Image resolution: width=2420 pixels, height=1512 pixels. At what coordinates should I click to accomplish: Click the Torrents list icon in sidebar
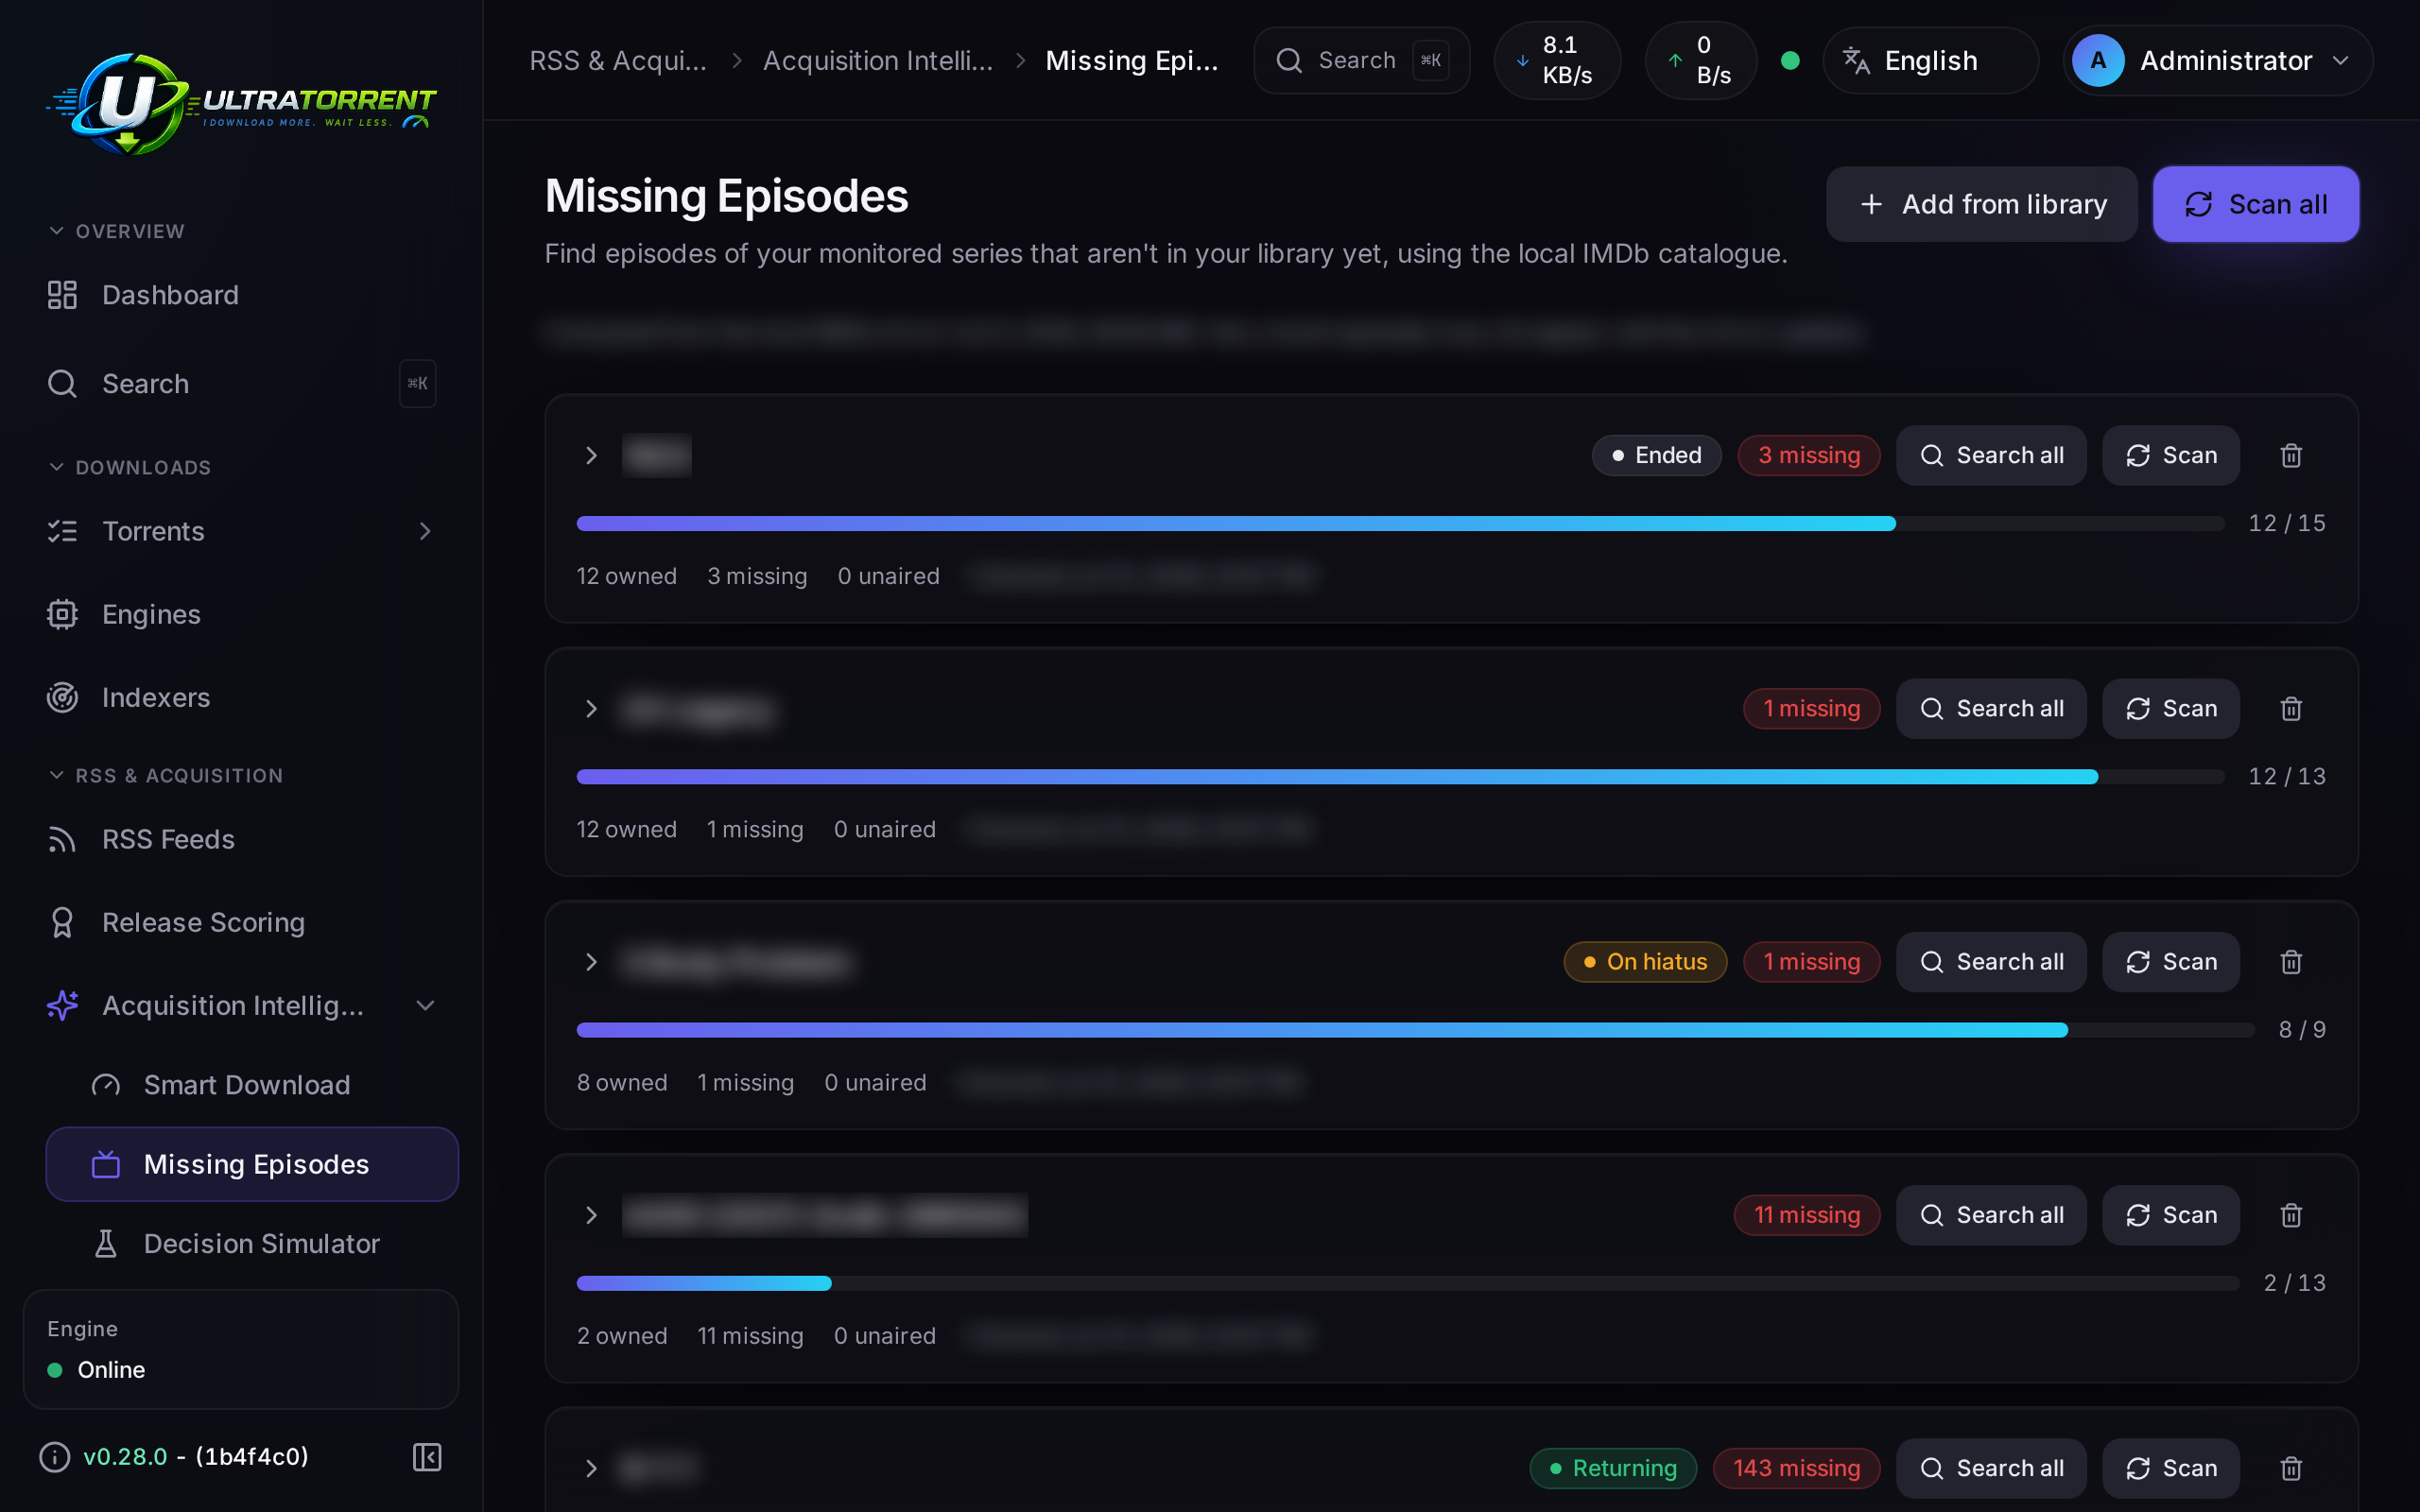(62, 531)
